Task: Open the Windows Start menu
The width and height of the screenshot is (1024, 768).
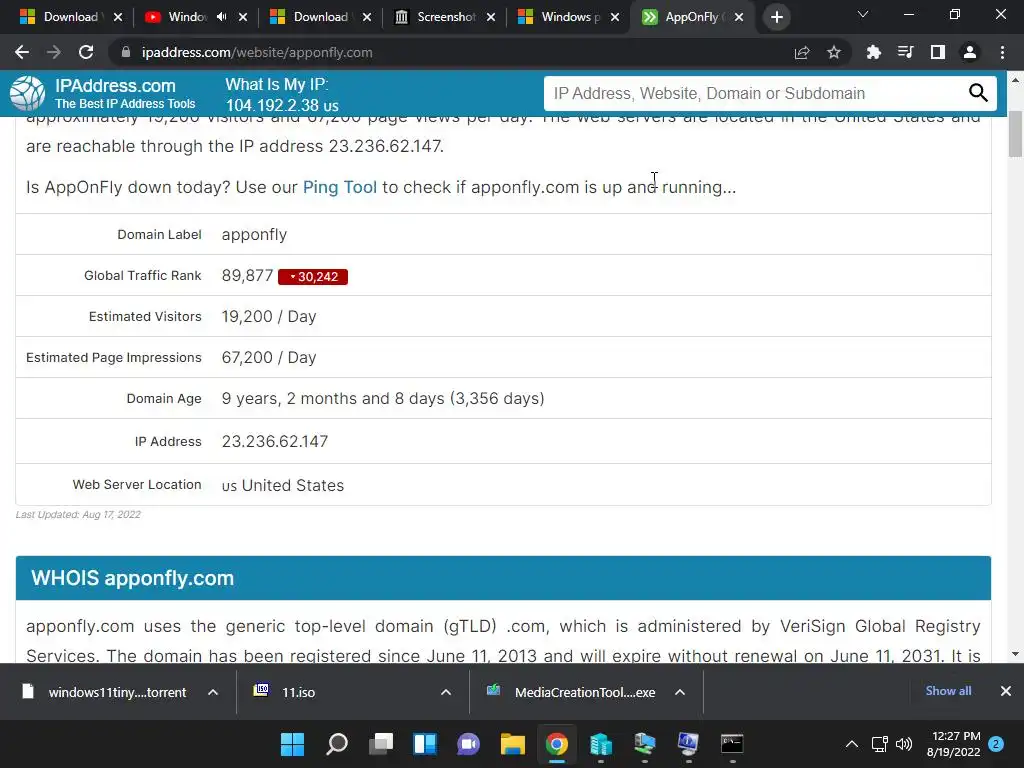Action: pyautogui.click(x=292, y=744)
